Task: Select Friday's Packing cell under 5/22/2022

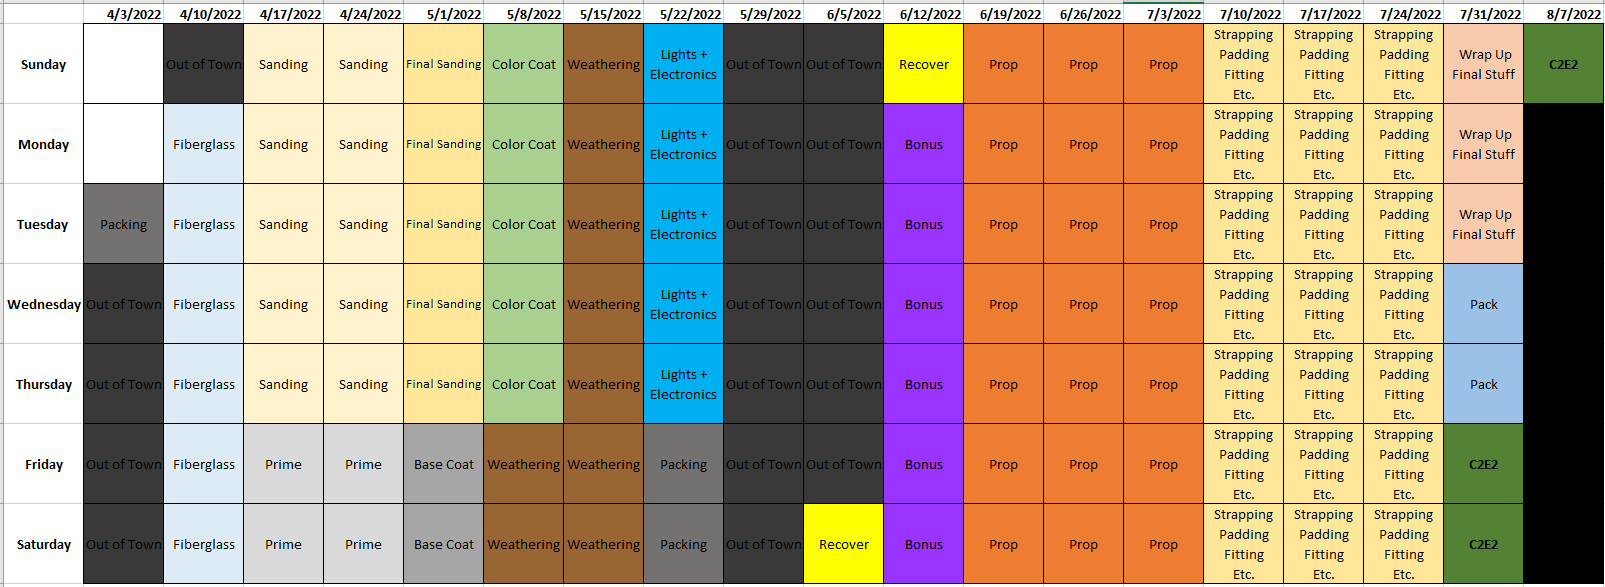Action: 683,464
